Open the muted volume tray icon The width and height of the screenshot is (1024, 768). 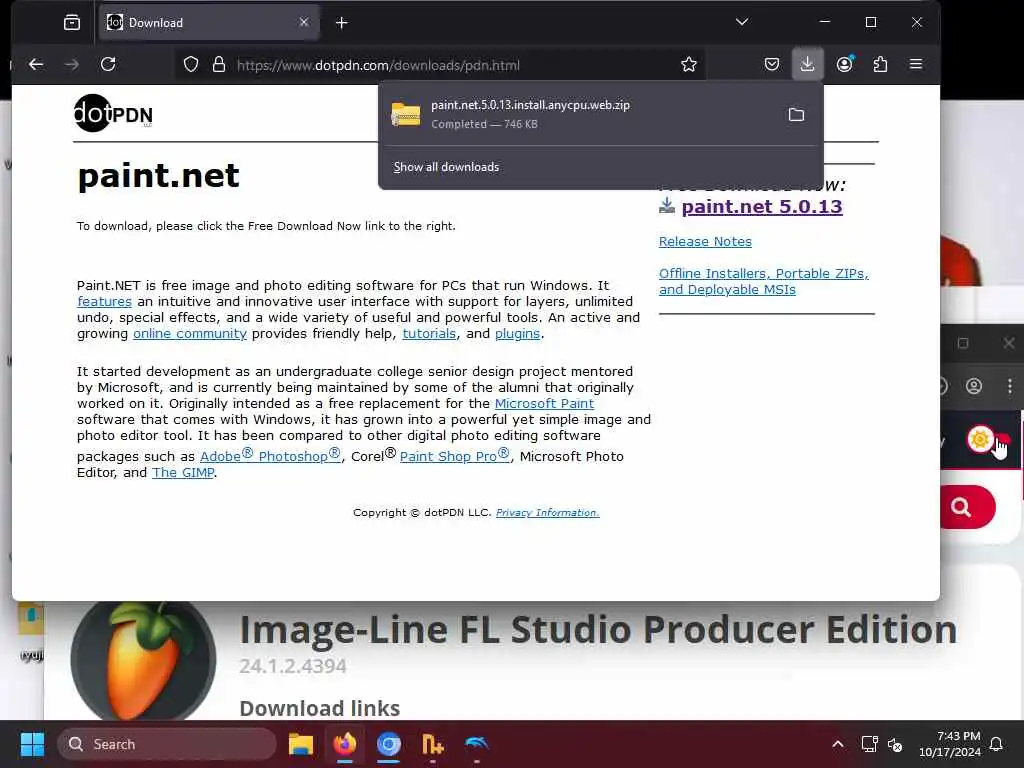(x=895, y=744)
